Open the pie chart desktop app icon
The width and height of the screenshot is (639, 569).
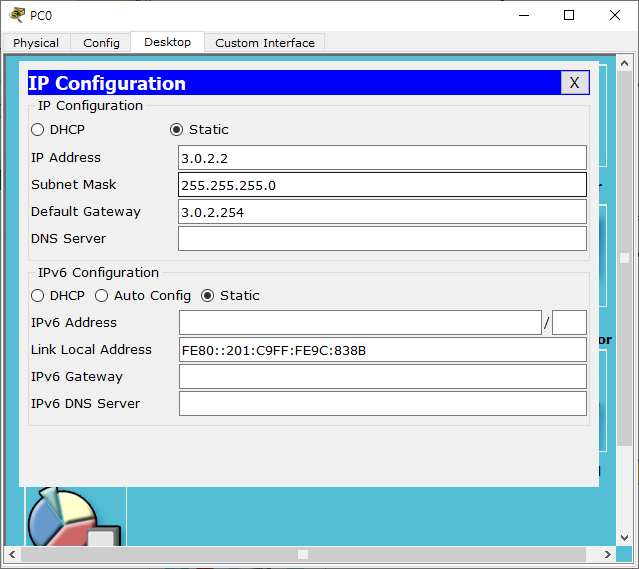[x=76, y=516]
